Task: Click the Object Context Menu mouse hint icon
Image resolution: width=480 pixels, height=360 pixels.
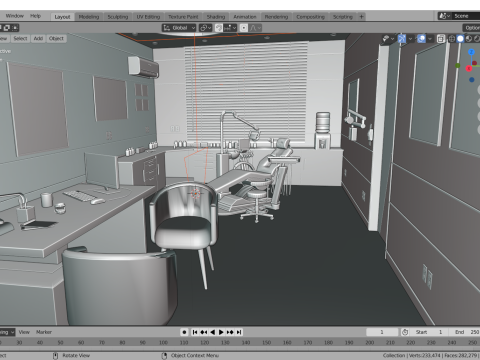Action: coord(164,356)
